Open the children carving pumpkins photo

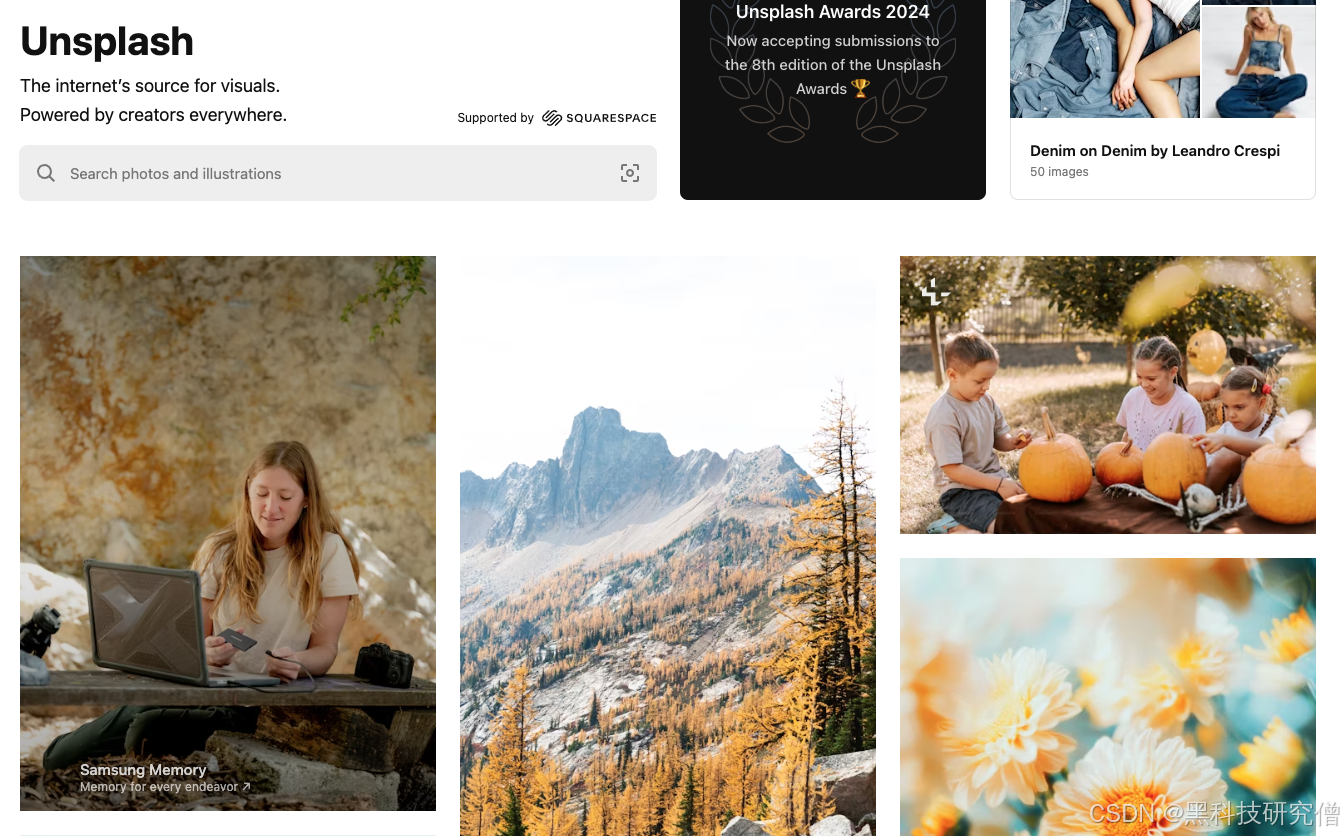[x=1108, y=395]
